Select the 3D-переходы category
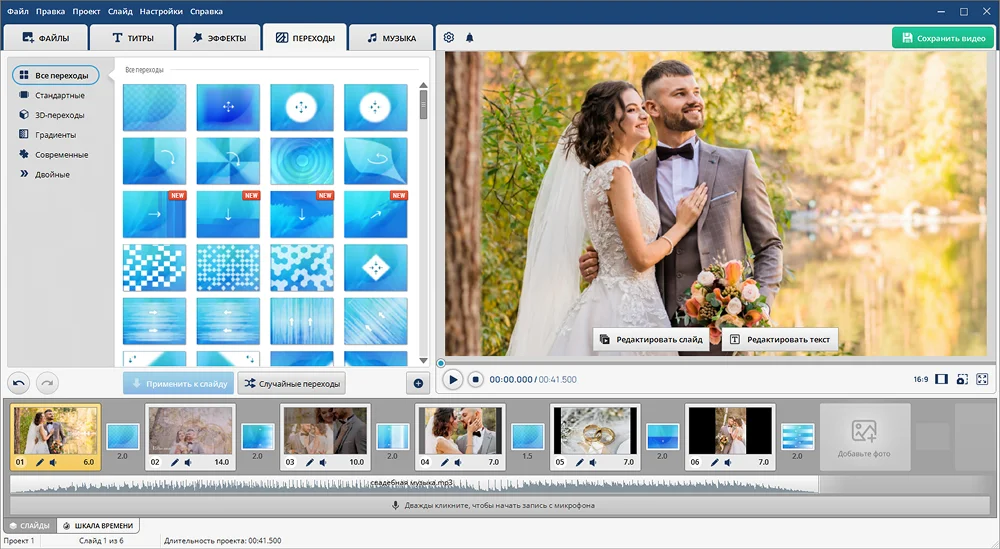Viewport: 1000px width, 549px height. tap(59, 115)
